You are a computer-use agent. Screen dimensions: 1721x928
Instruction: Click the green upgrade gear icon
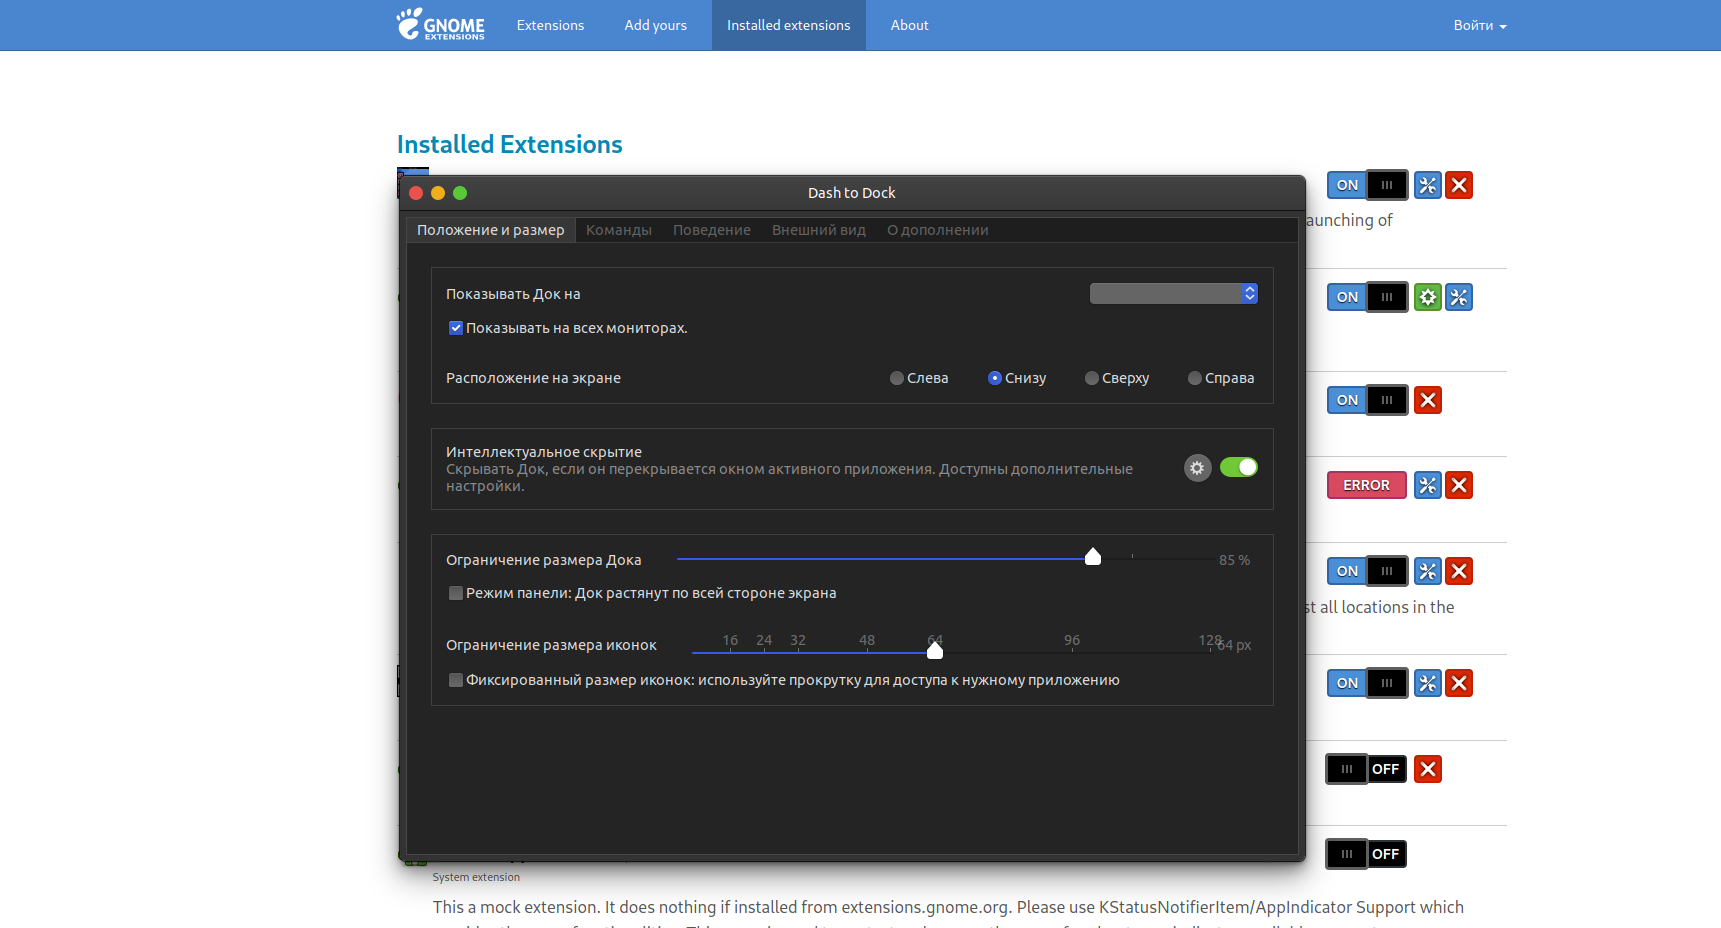pos(1428,297)
